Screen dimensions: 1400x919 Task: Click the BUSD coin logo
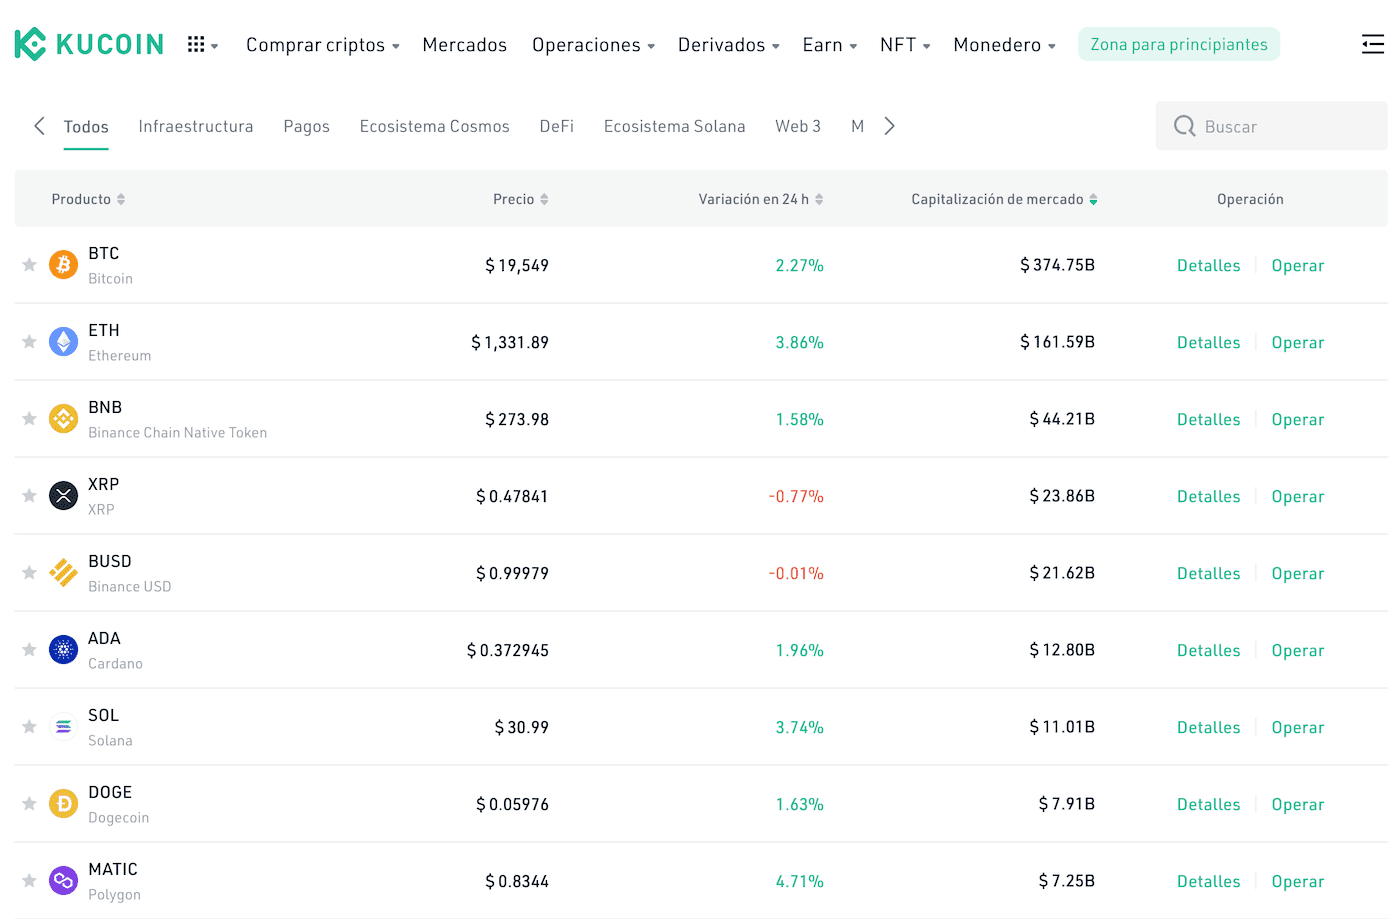pyautogui.click(x=63, y=573)
